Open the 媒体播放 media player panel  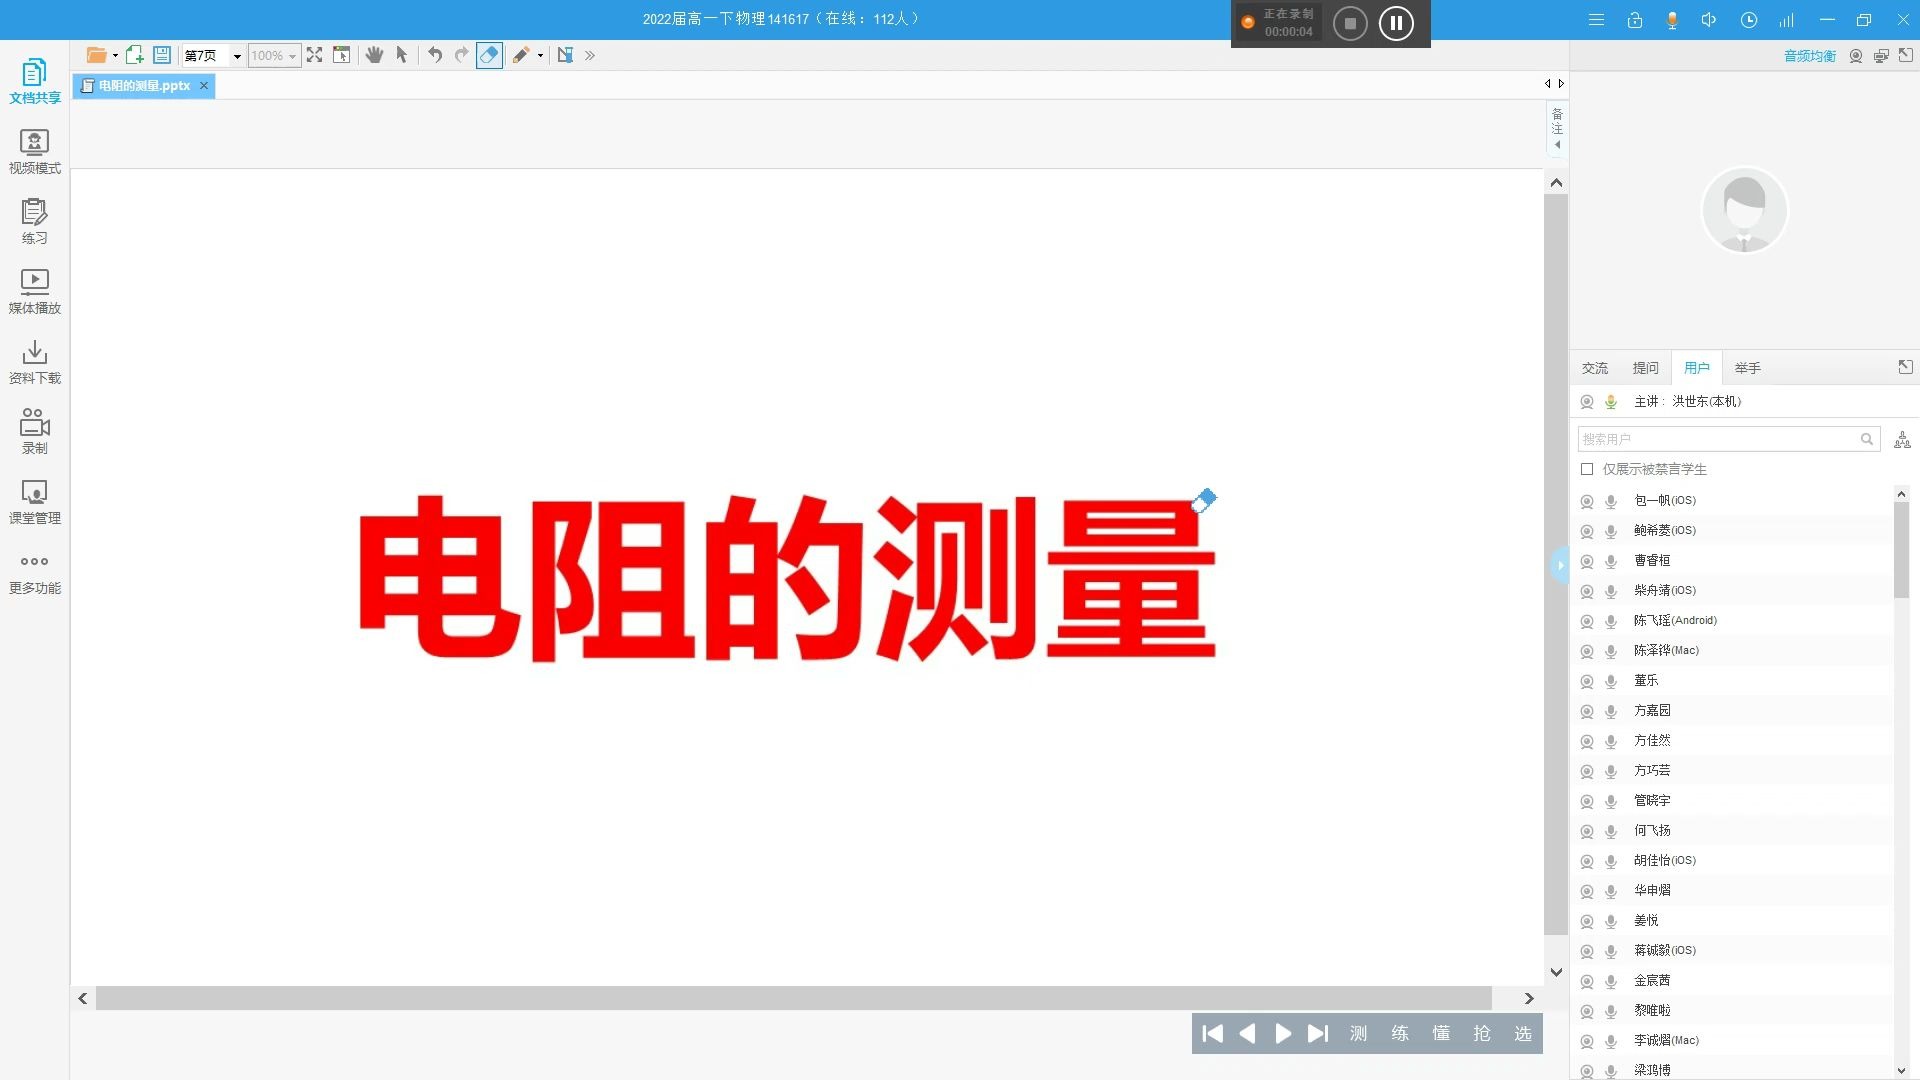point(34,290)
